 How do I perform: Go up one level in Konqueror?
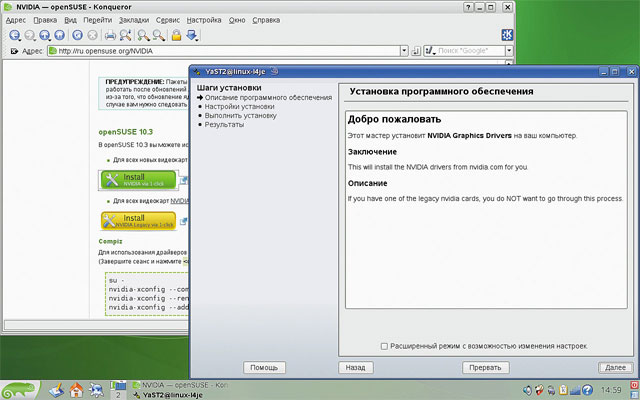(x=44, y=35)
